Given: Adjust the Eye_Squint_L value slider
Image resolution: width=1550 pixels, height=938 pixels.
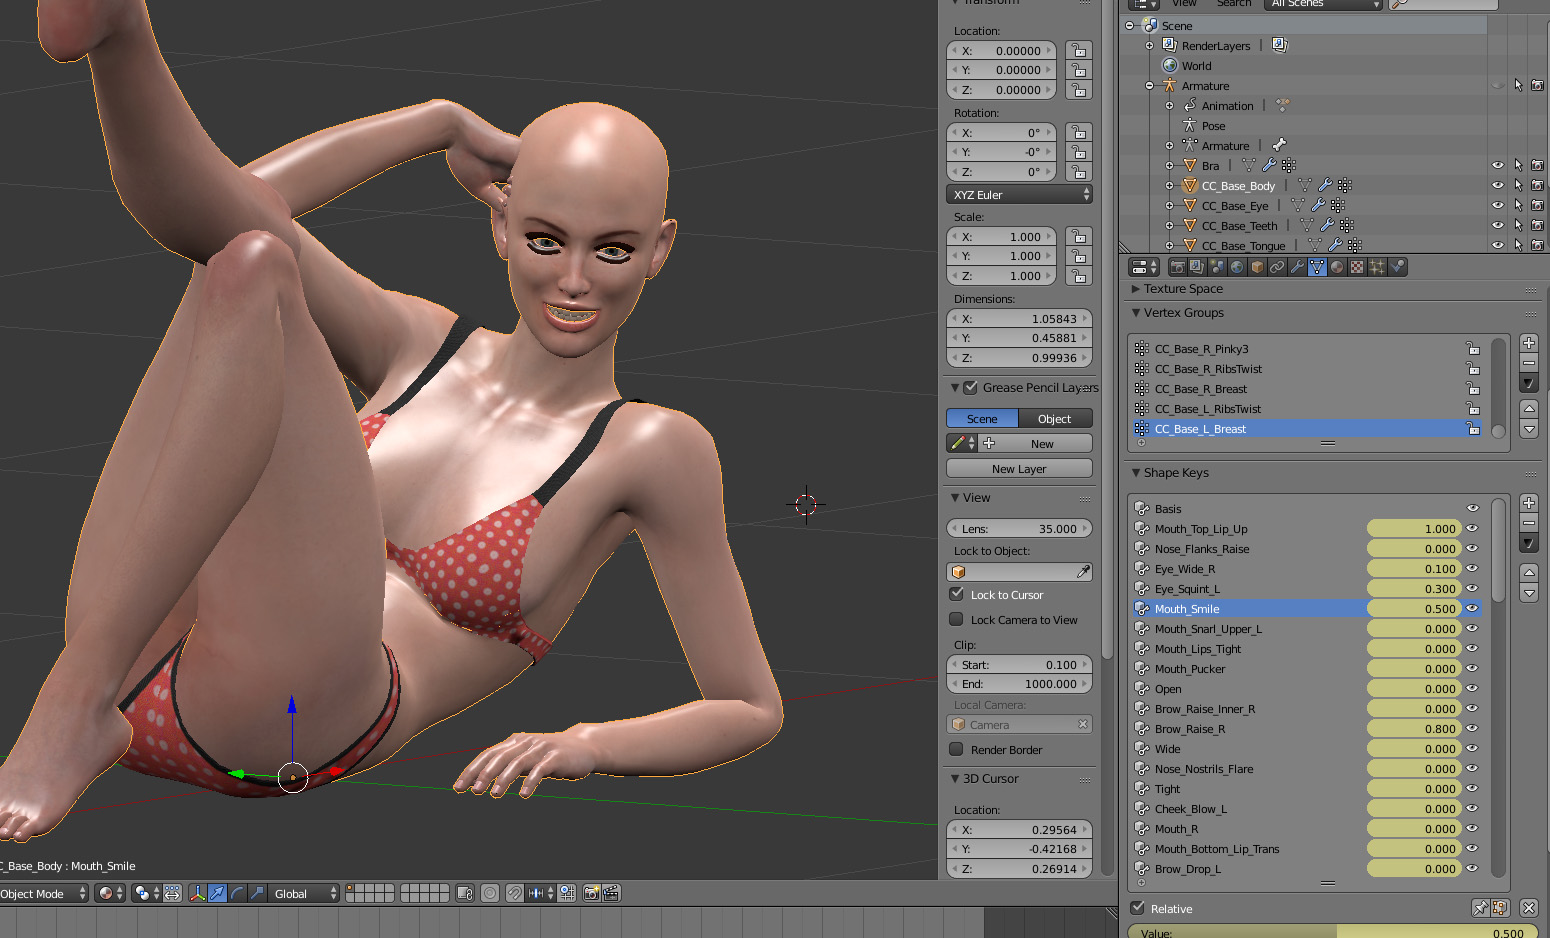Looking at the screenshot, I should tap(1414, 588).
